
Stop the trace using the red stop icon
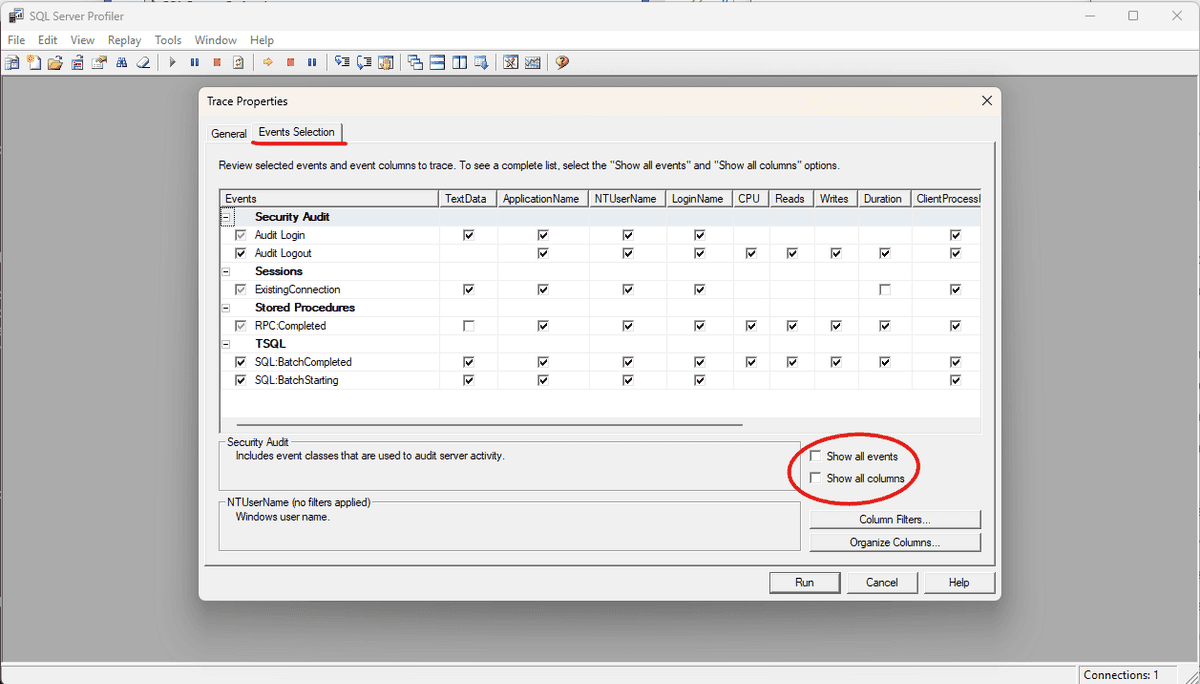coord(216,62)
